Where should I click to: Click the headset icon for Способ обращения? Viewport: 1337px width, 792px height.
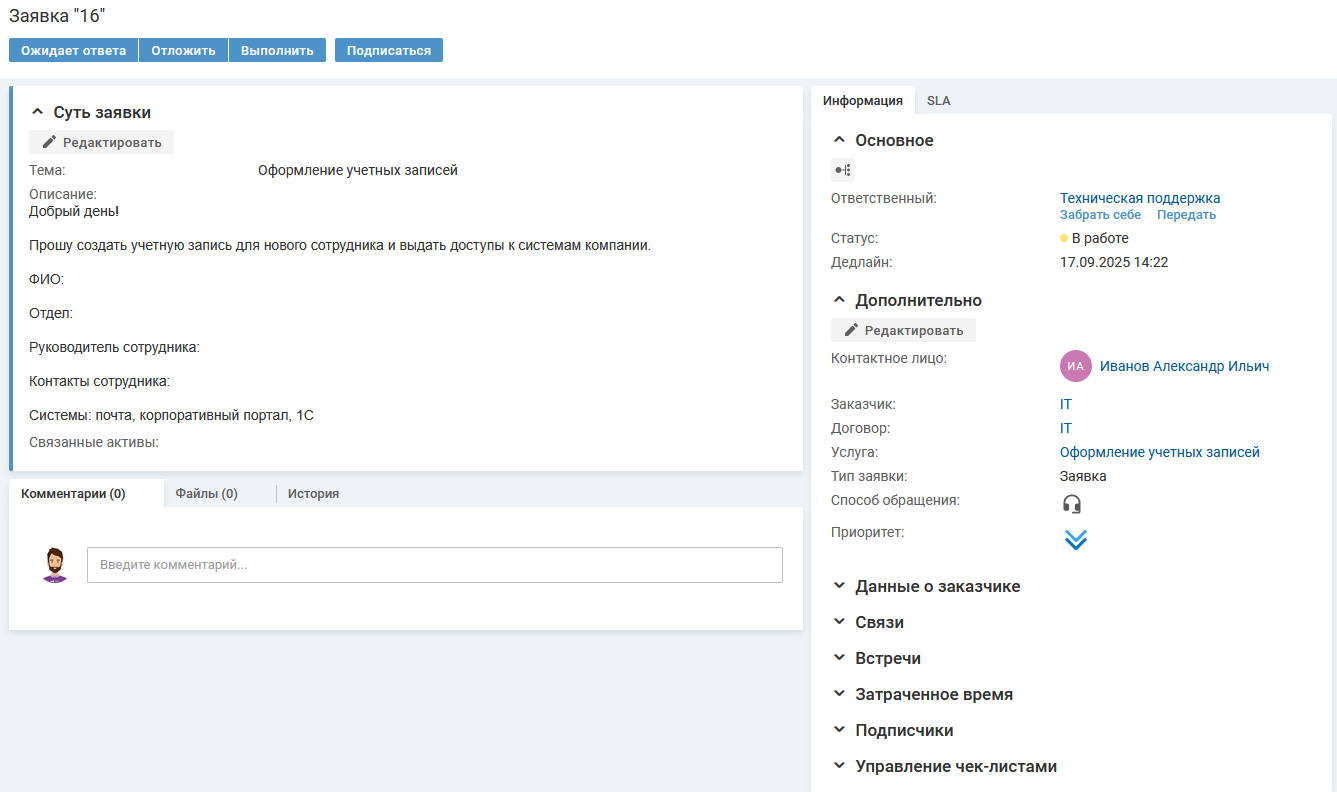[x=1072, y=504]
